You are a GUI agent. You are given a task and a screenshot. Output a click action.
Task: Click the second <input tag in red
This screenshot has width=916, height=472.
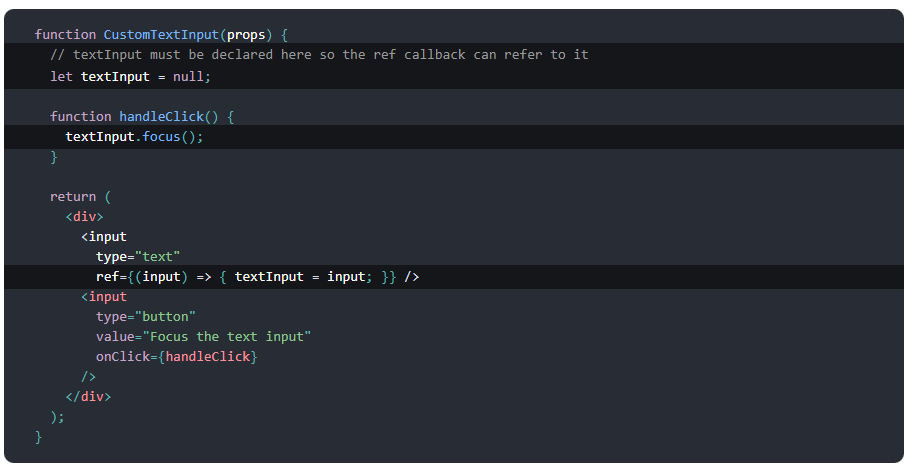pos(104,297)
